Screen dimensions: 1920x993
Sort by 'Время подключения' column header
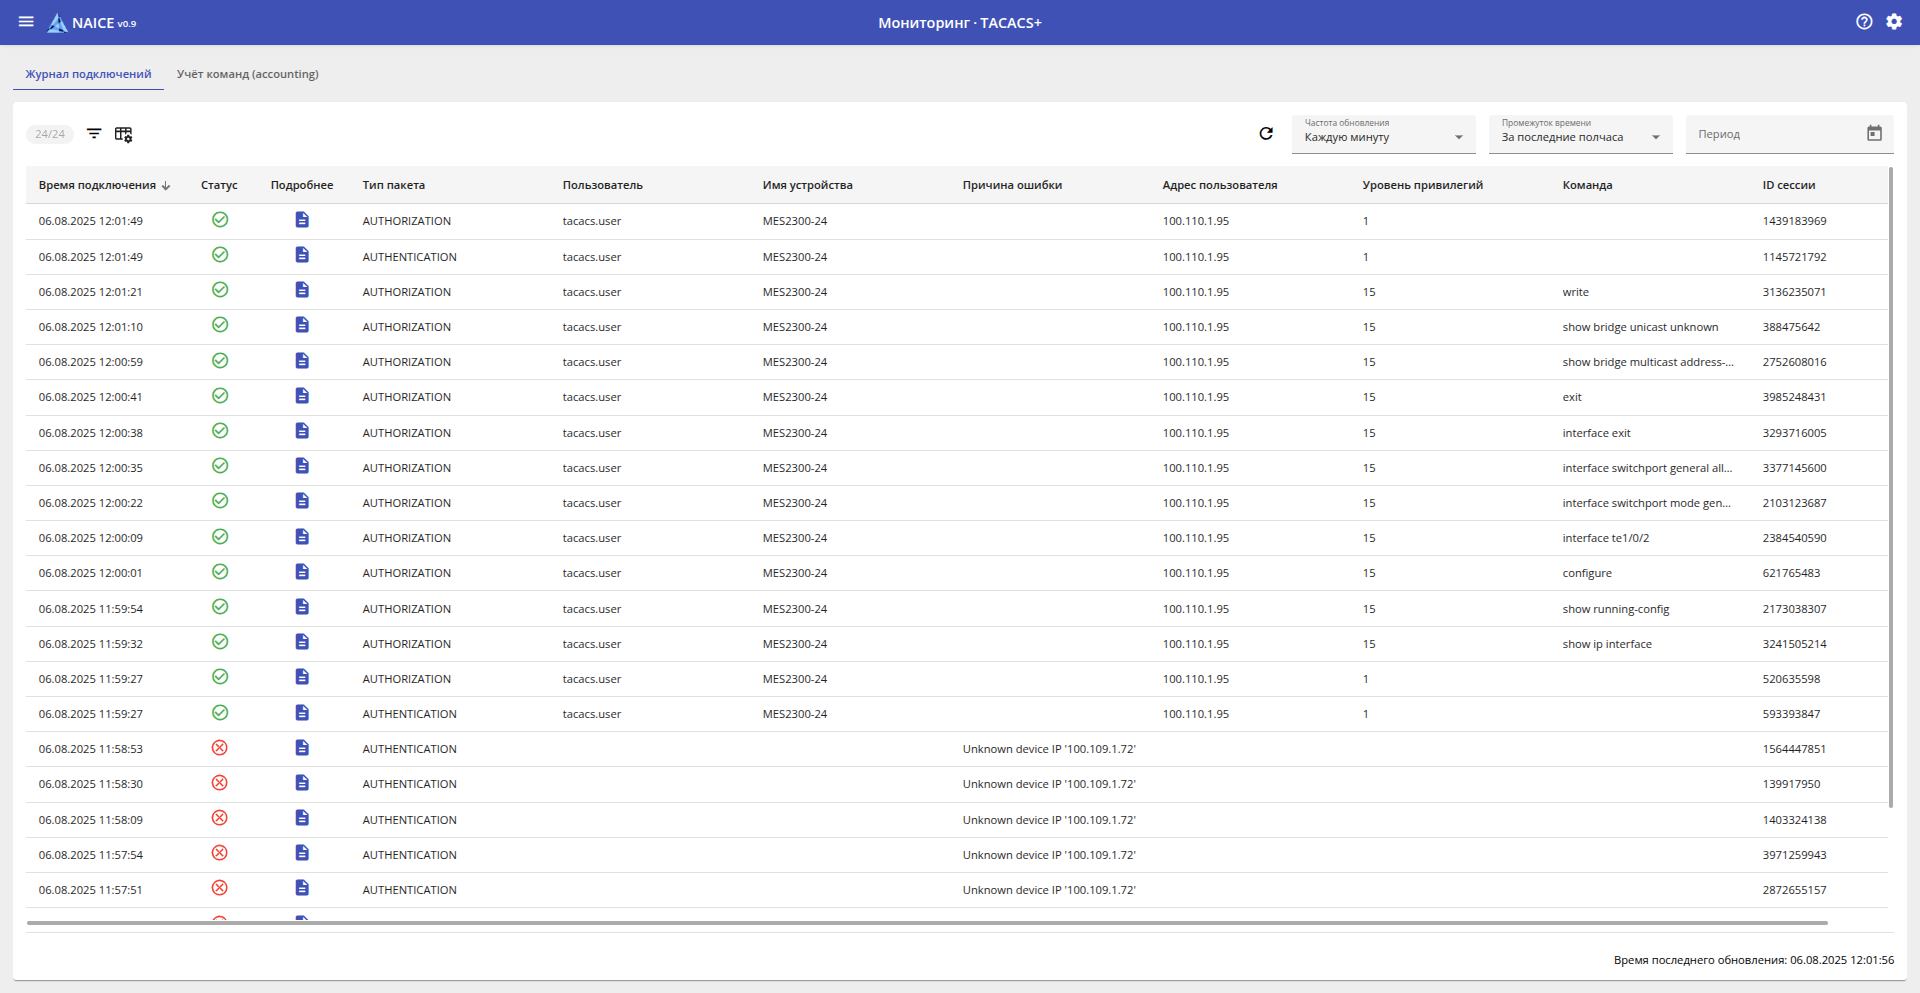click(x=98, y=185)
